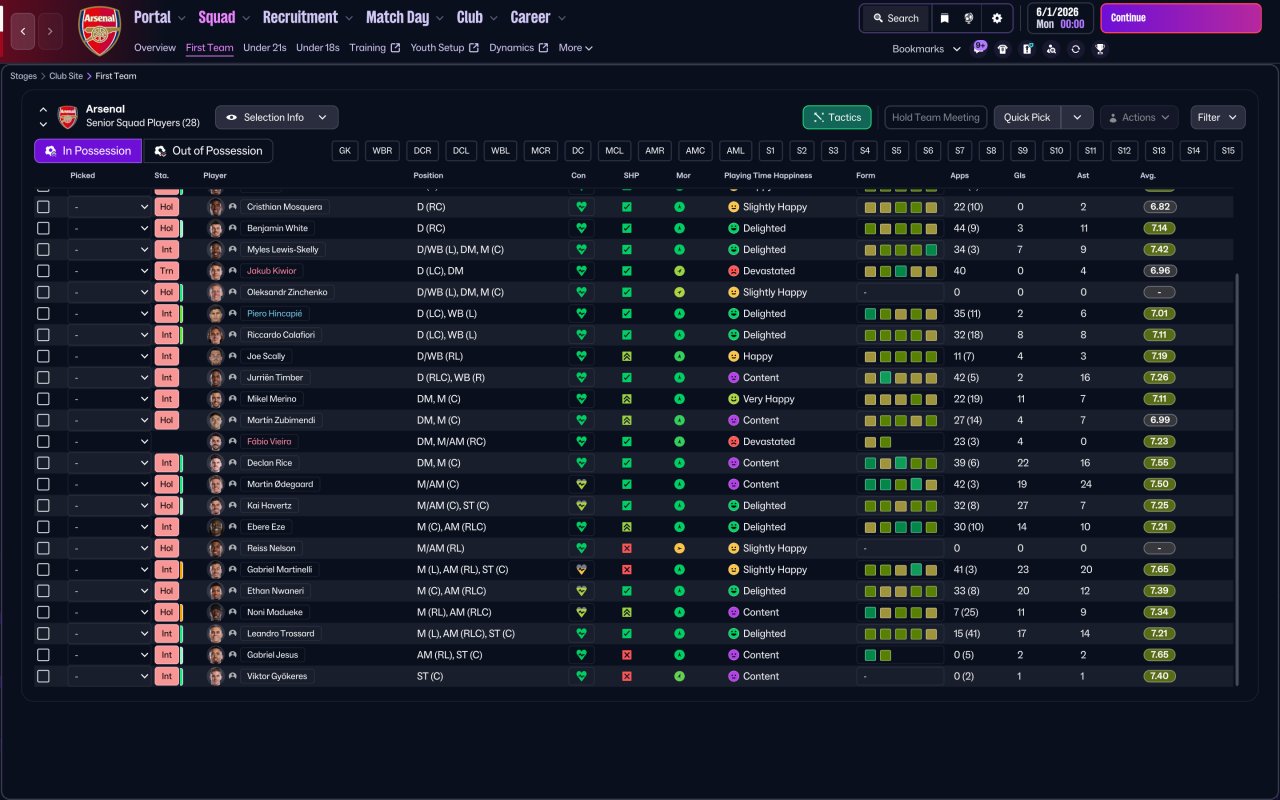Select the AMC position slot
Screen dimensions: 1280x800
695,151
